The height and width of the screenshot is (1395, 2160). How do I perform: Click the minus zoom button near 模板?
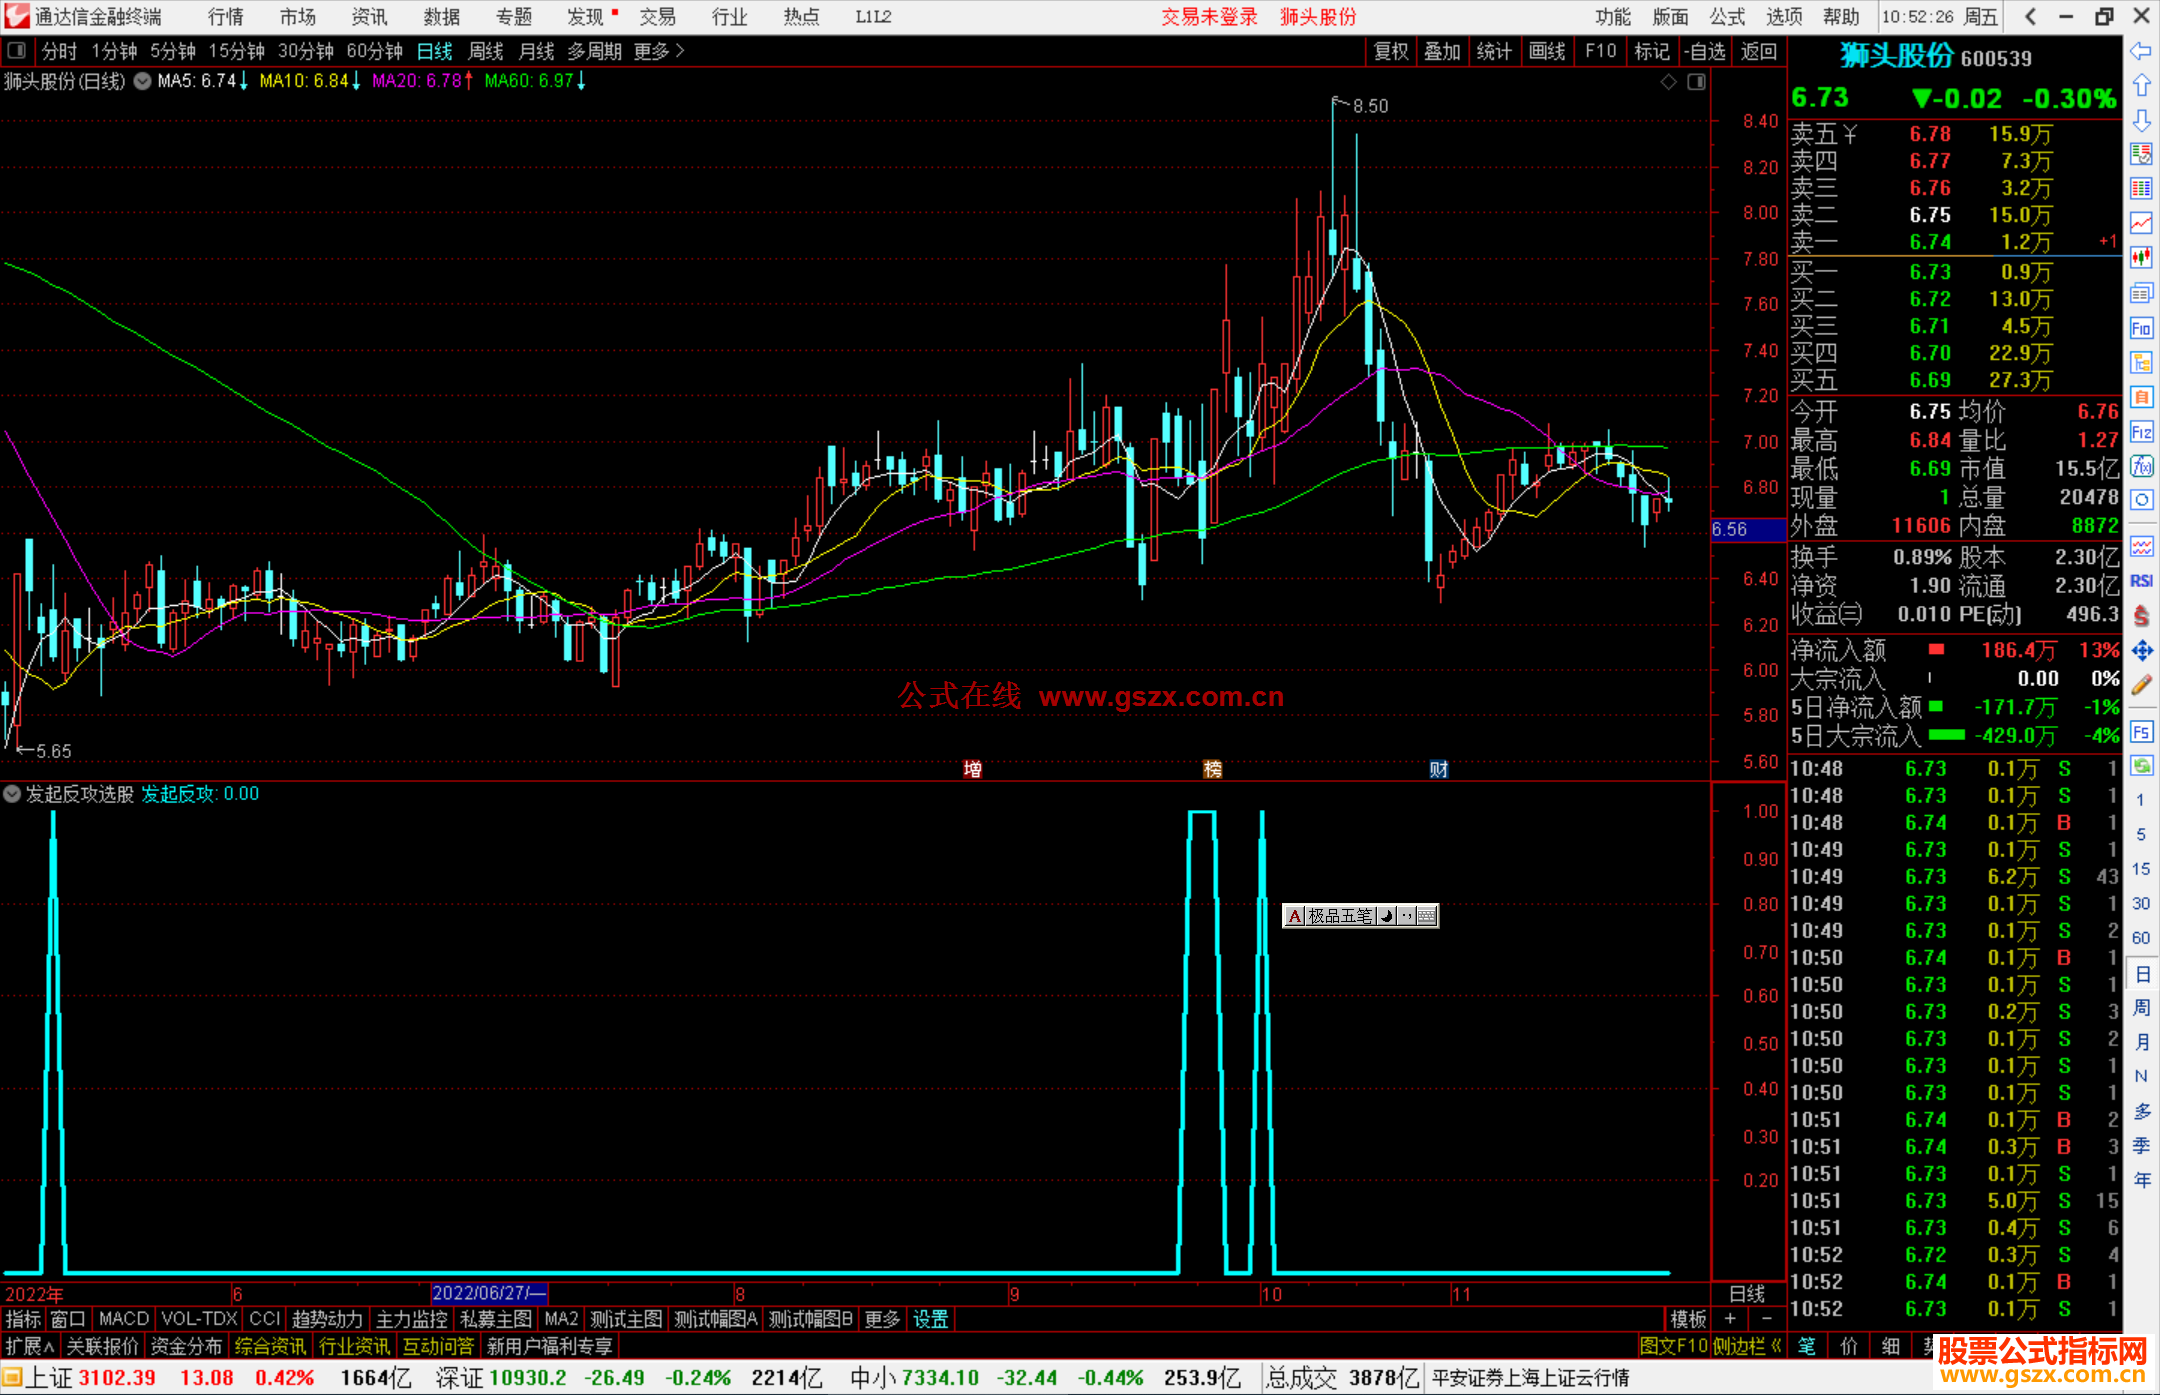1766,1320
